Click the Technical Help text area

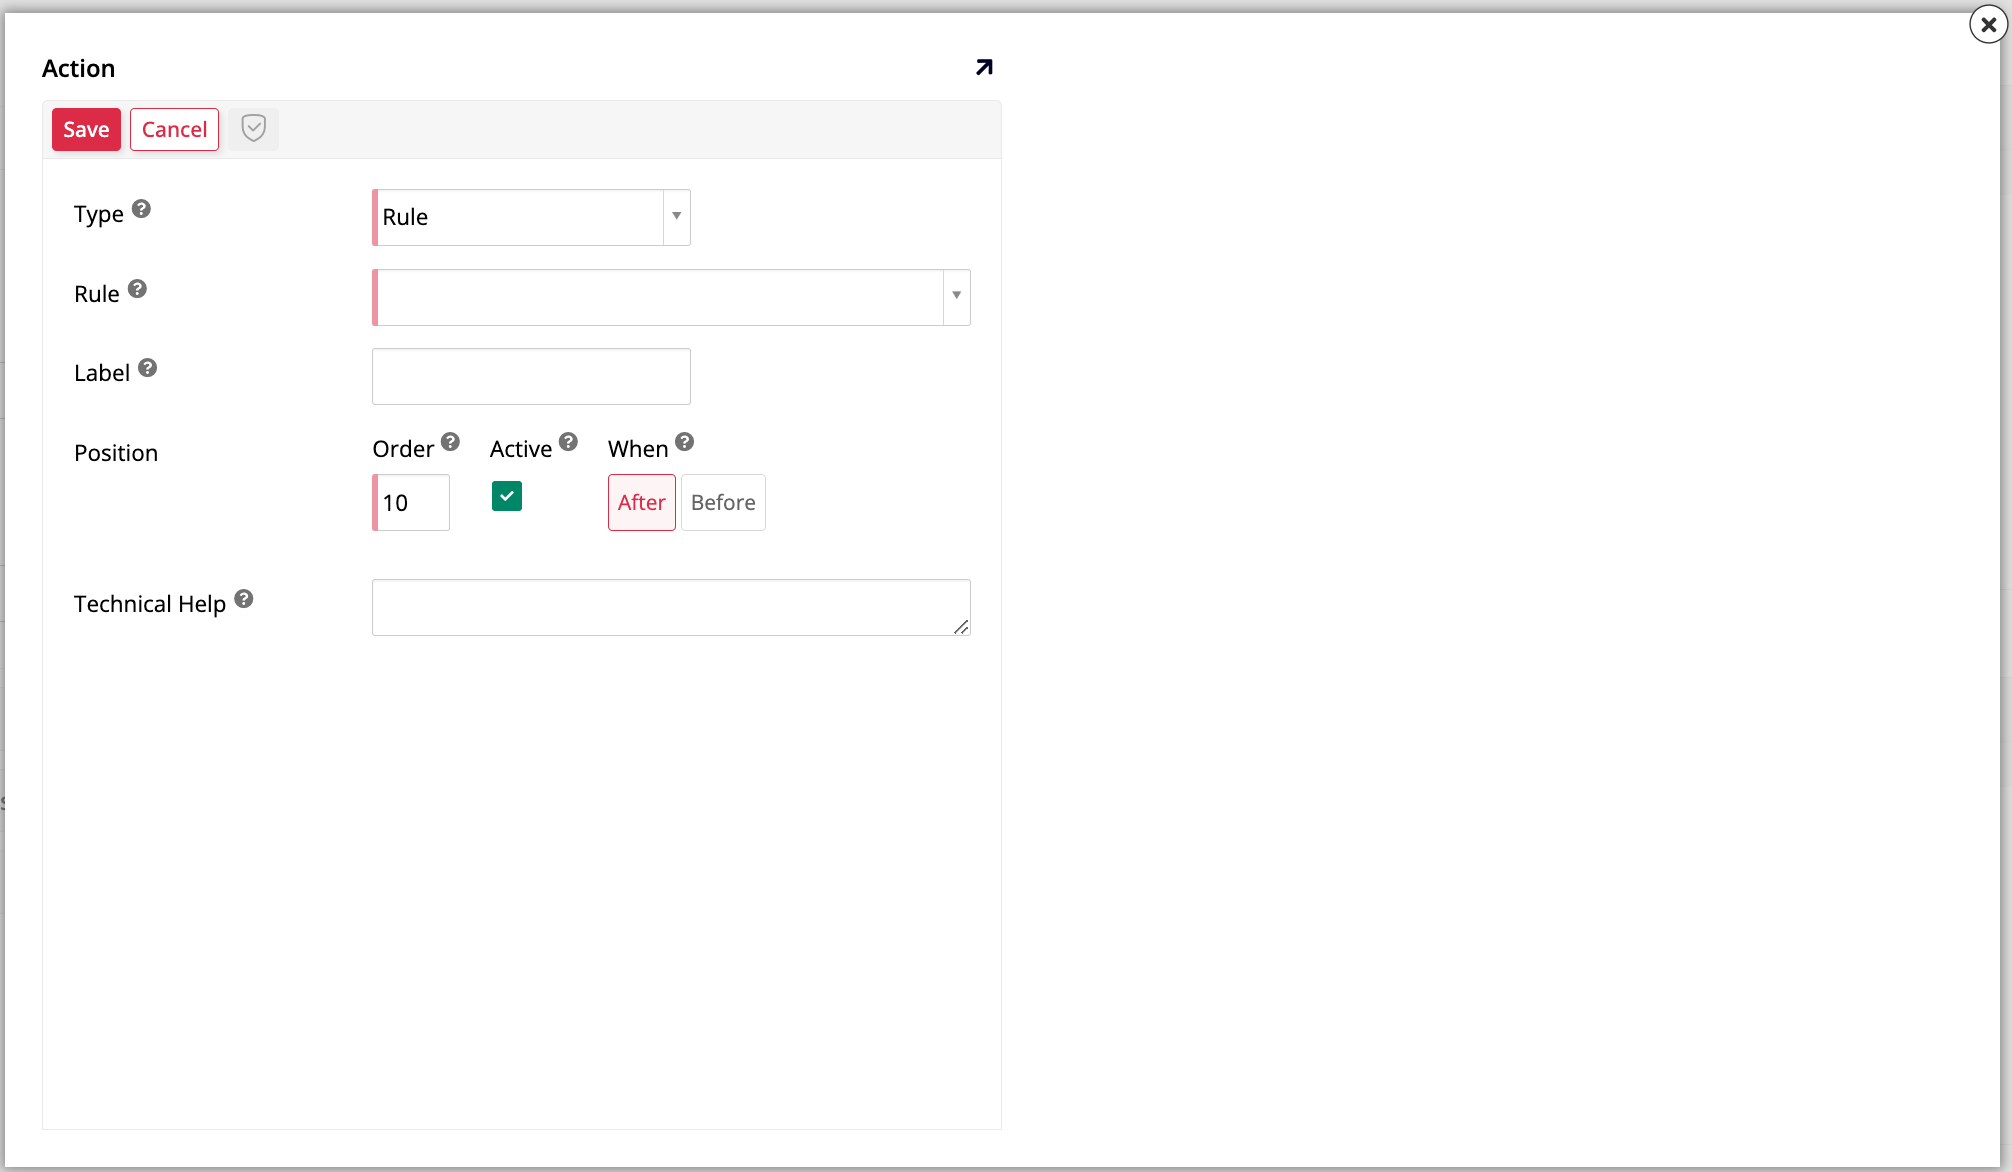(670, 607)
